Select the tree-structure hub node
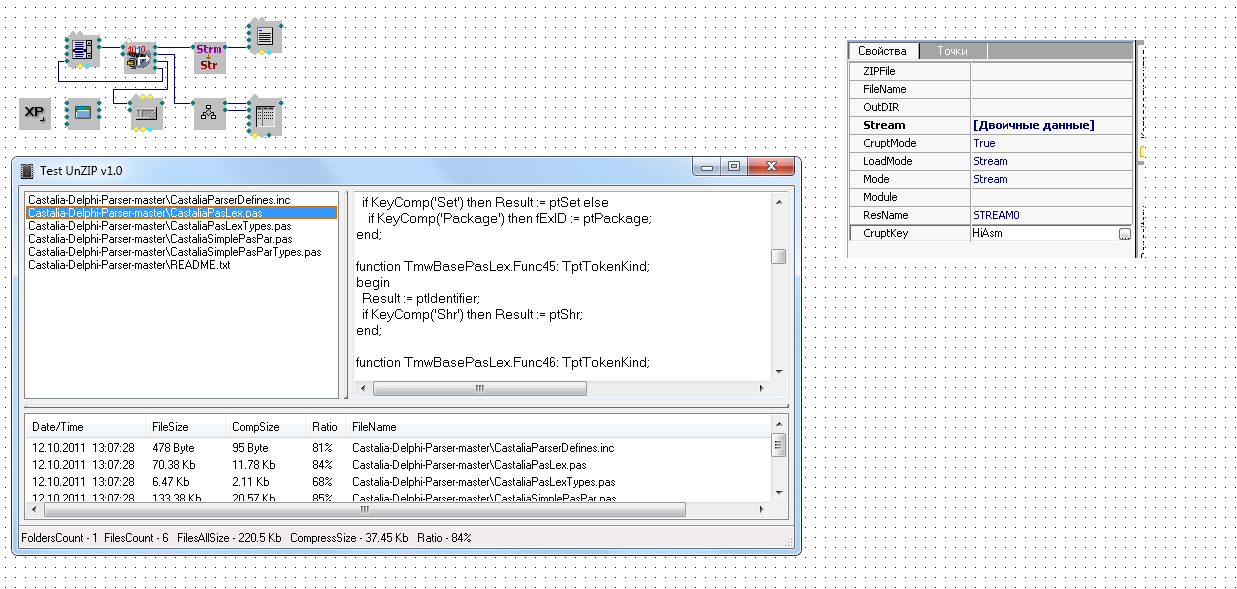Viewport: 1237px width, 589px height. coord(209,113)
